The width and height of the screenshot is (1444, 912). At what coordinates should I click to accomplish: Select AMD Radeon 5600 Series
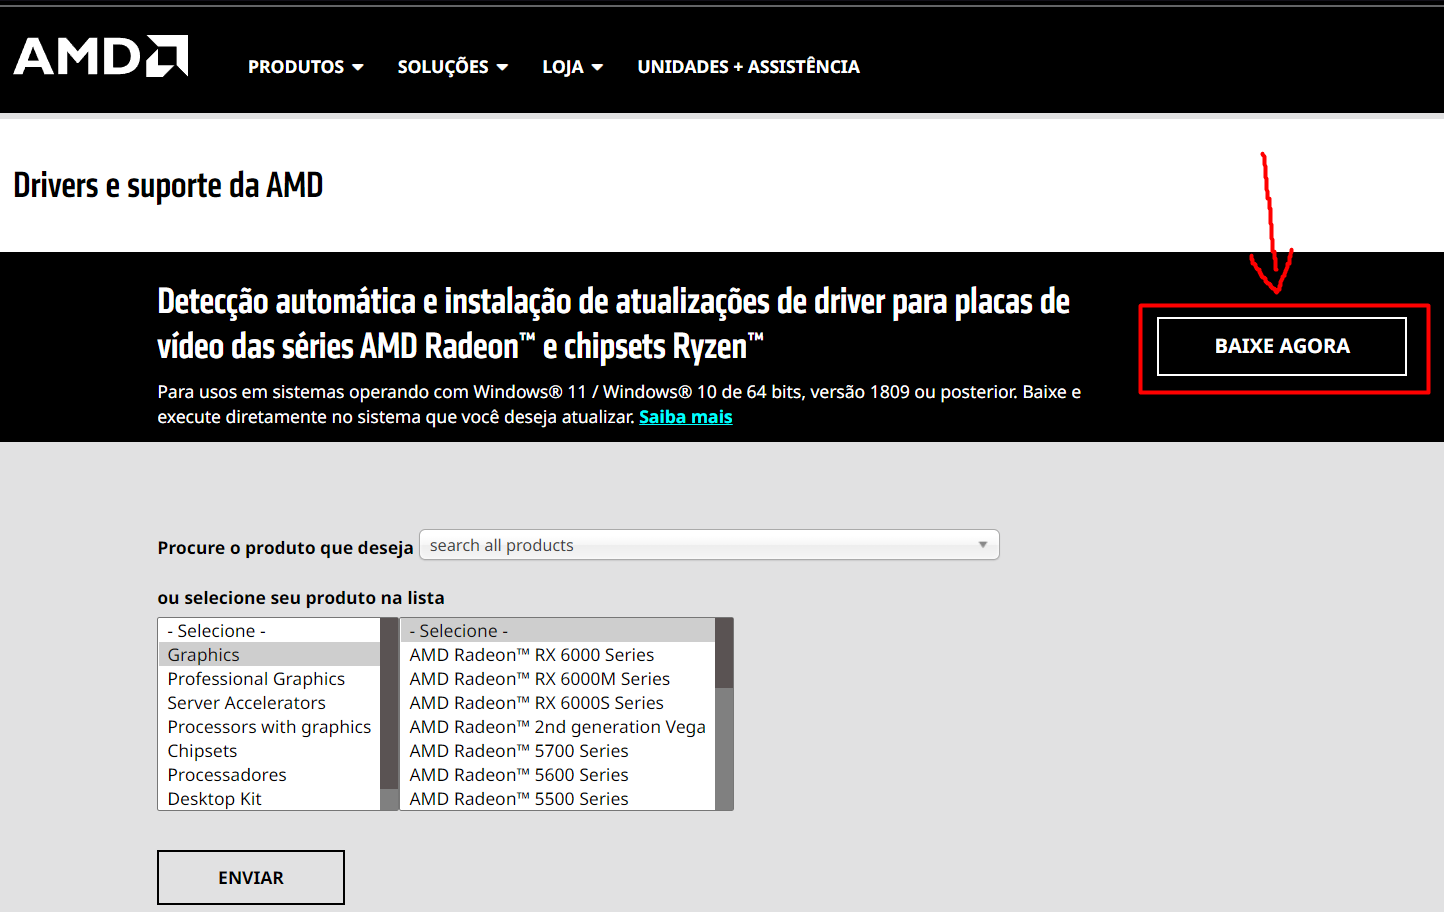(558, 775)
